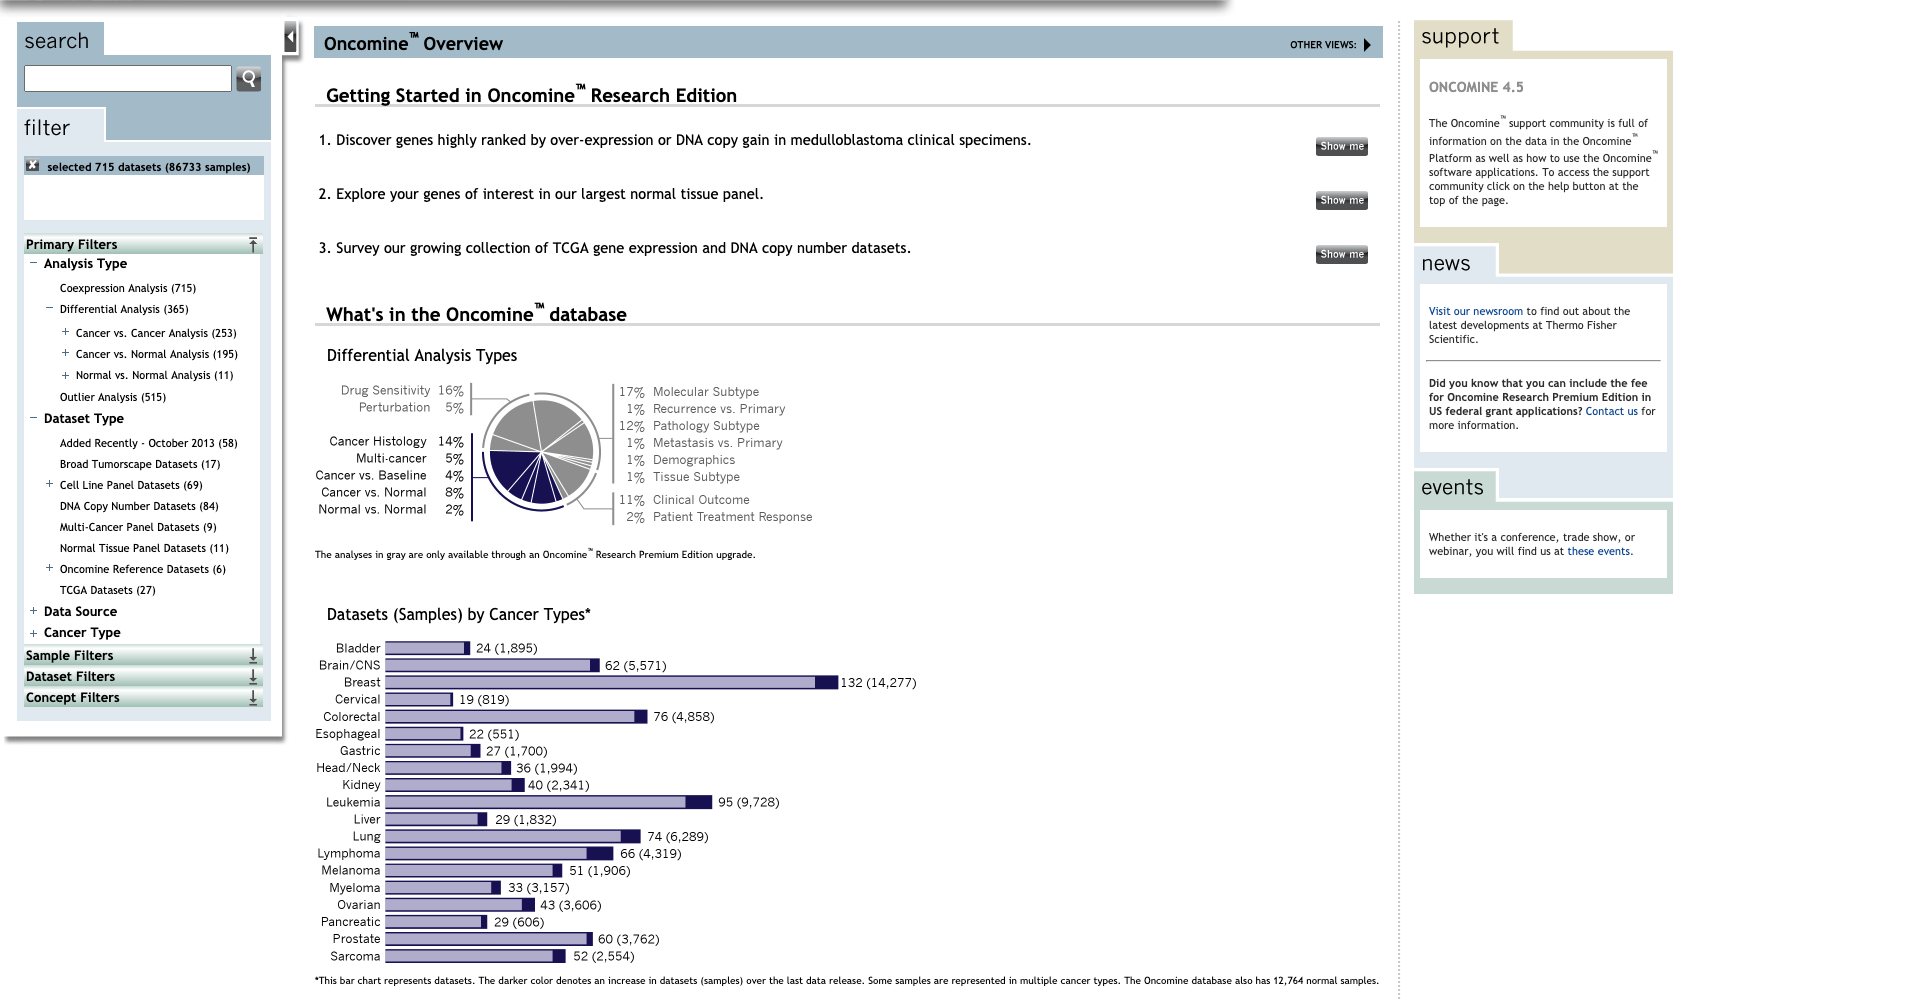
Task: Click the Lung datasets bar
Action: tap(513, 836)
